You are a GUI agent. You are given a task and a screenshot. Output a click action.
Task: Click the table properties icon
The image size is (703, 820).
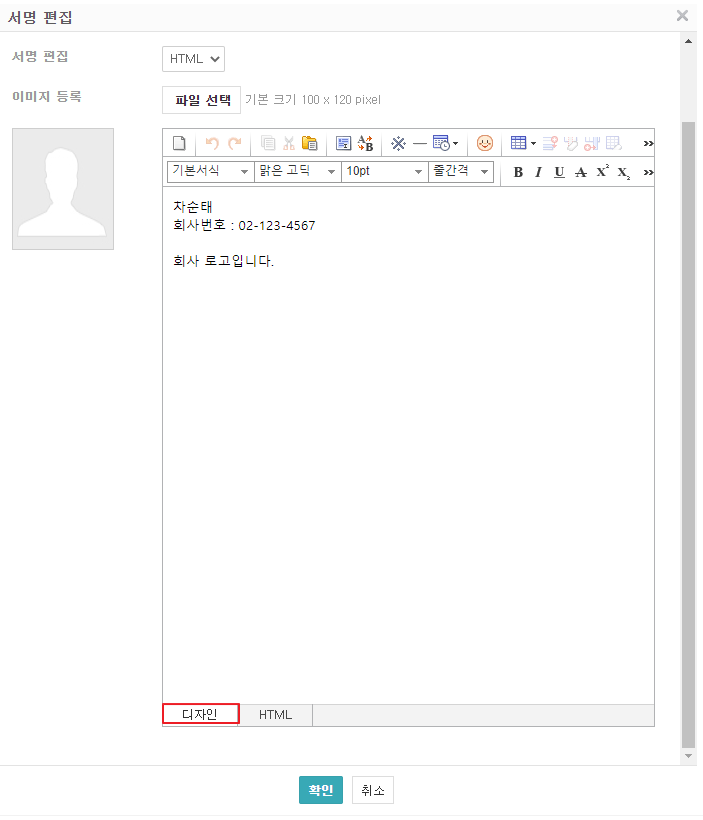[614, 143]
